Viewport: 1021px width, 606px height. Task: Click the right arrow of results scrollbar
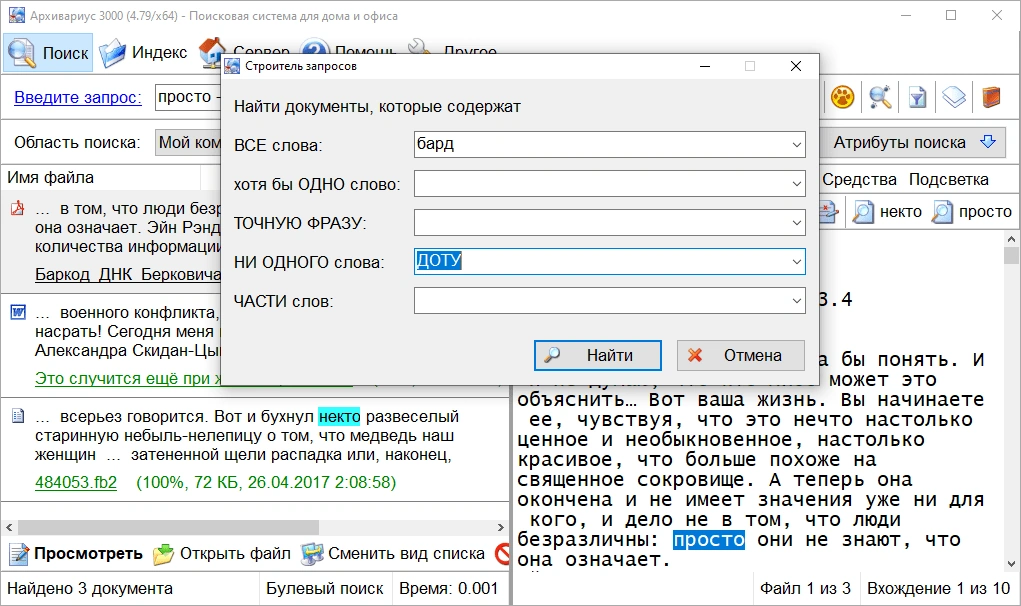click(500, 527)
